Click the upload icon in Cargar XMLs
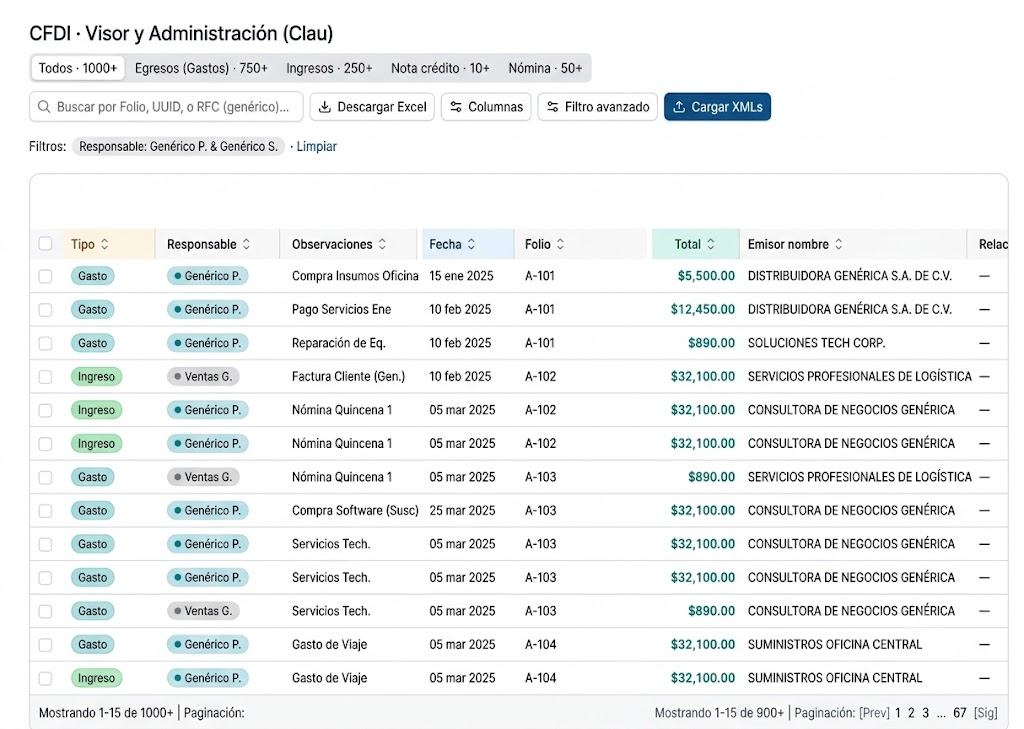 [x=679, y=107]
